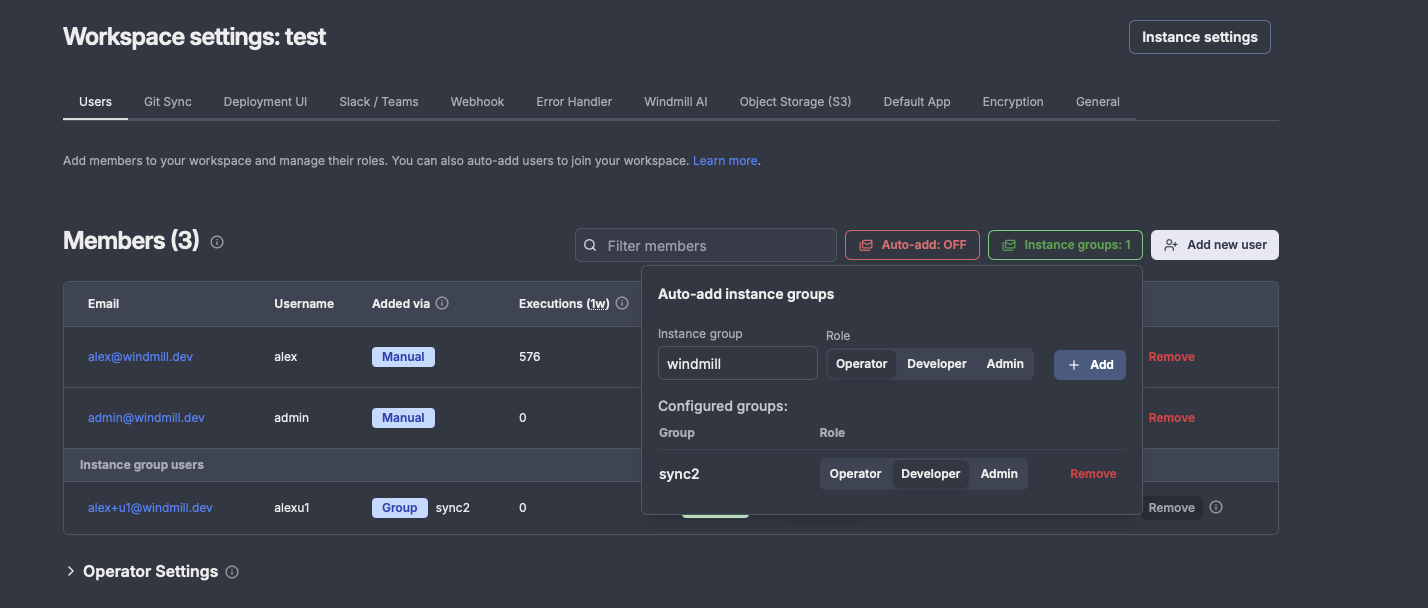Viewport: 1428px width, 608px height.
Task: Set sync2 group role to Operator
Action: (x=855, y=474)
